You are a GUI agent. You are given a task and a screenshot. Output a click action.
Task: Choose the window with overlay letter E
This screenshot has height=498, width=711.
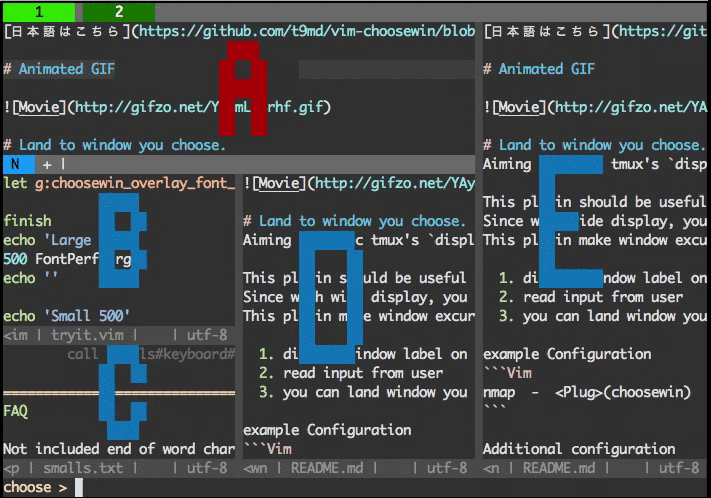click(x=570, y=221)
